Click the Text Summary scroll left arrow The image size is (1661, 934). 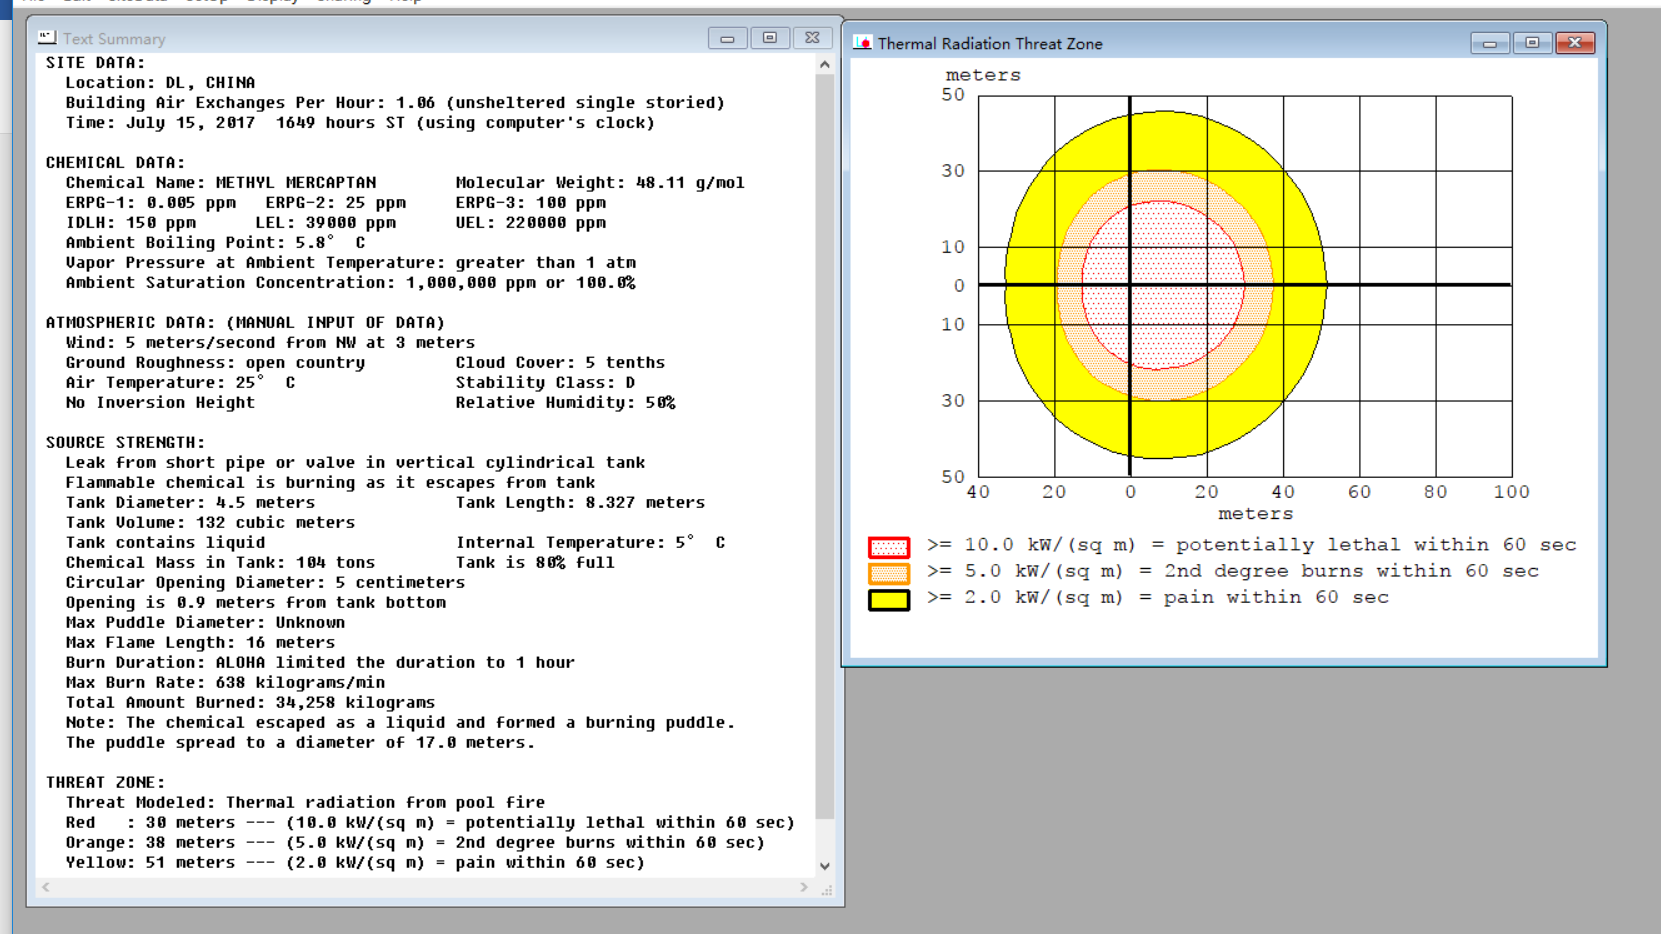[45, 887]
